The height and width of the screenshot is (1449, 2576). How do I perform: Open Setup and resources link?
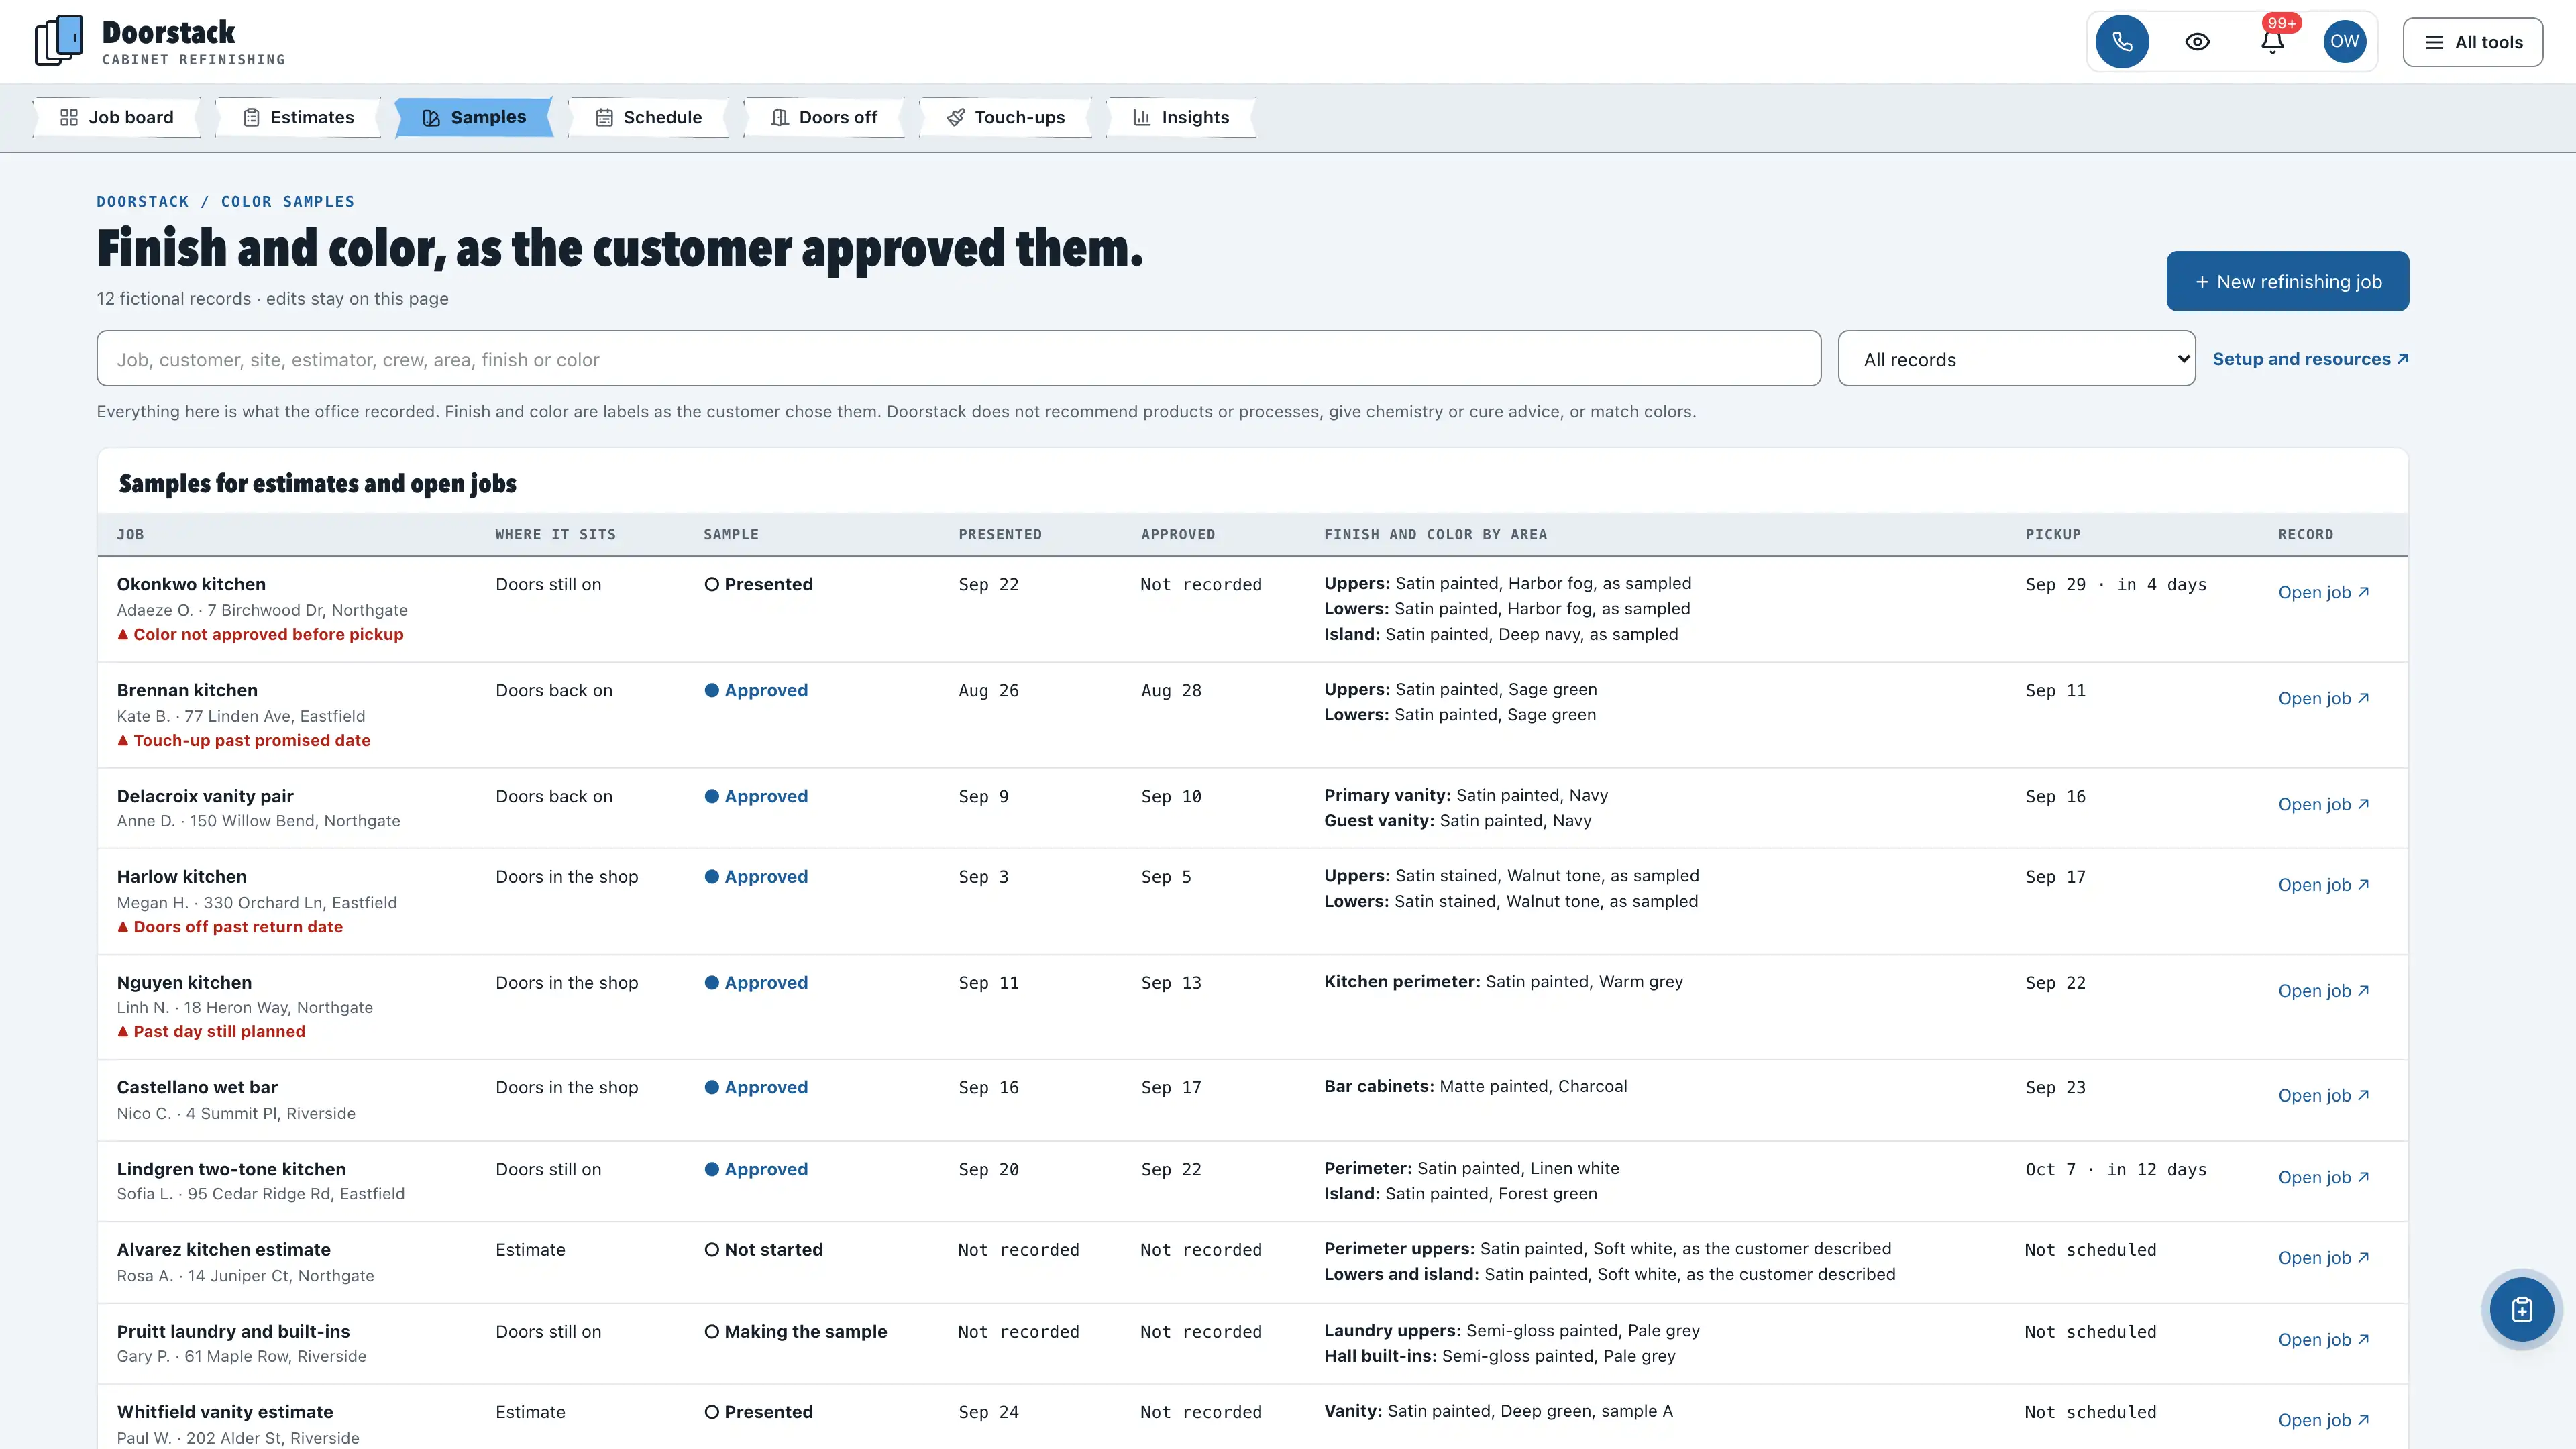(x=2310, y=358)
